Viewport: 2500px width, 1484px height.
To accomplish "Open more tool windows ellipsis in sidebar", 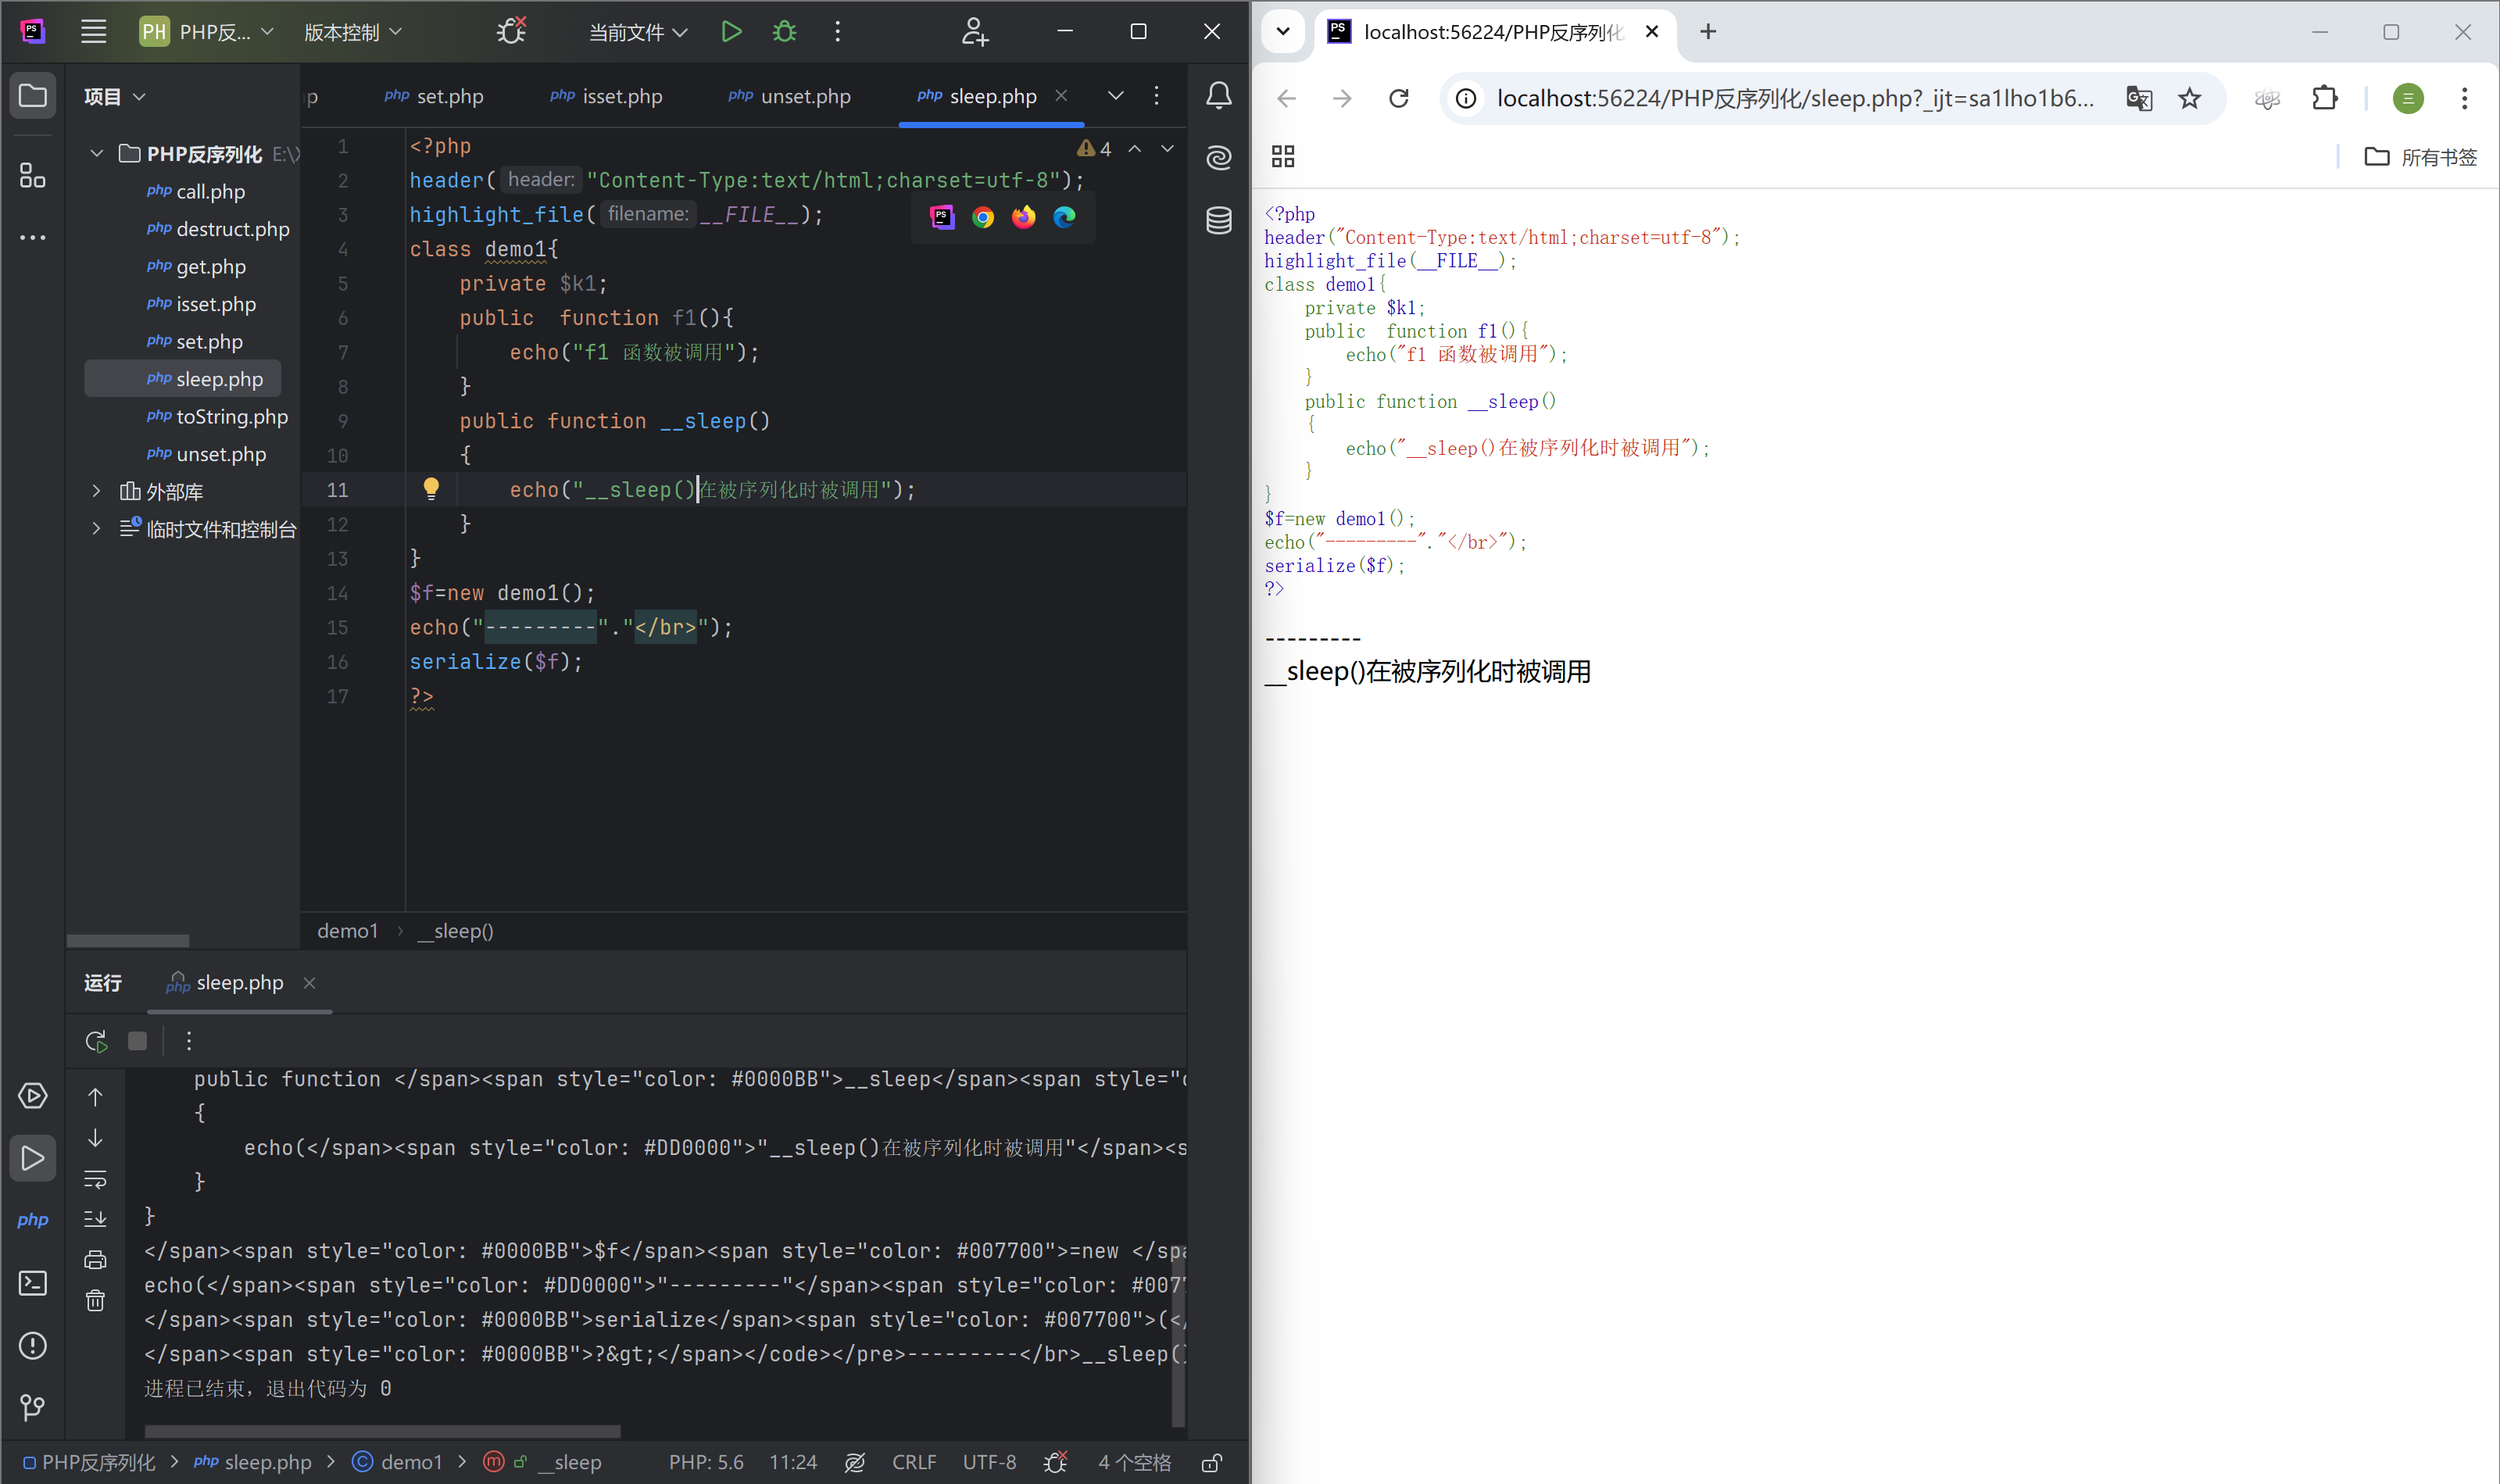I will [x=33, y=238].
